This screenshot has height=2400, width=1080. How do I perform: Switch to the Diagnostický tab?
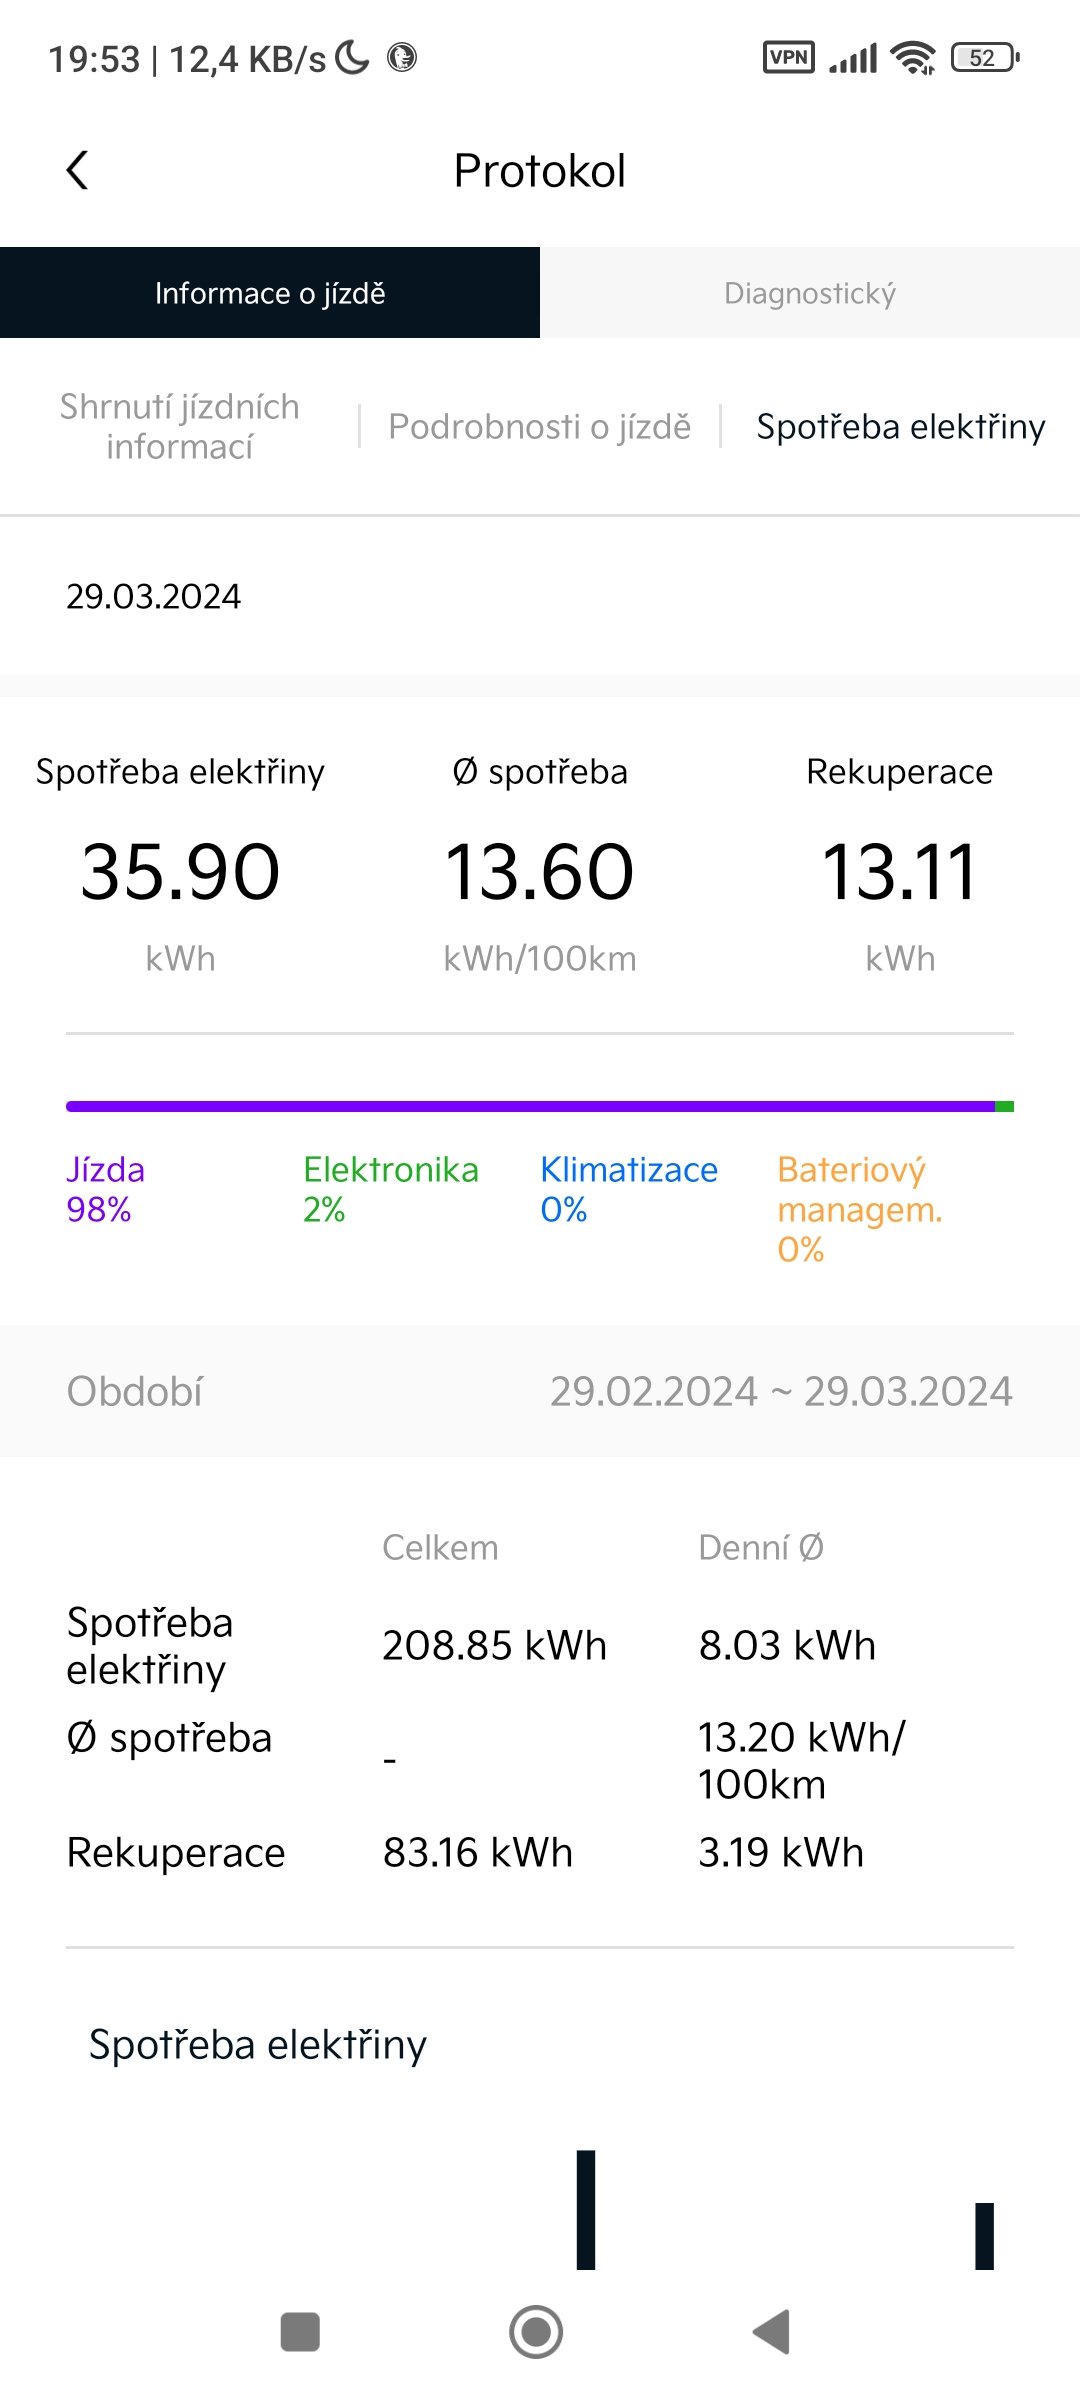[x=810, y=292]
